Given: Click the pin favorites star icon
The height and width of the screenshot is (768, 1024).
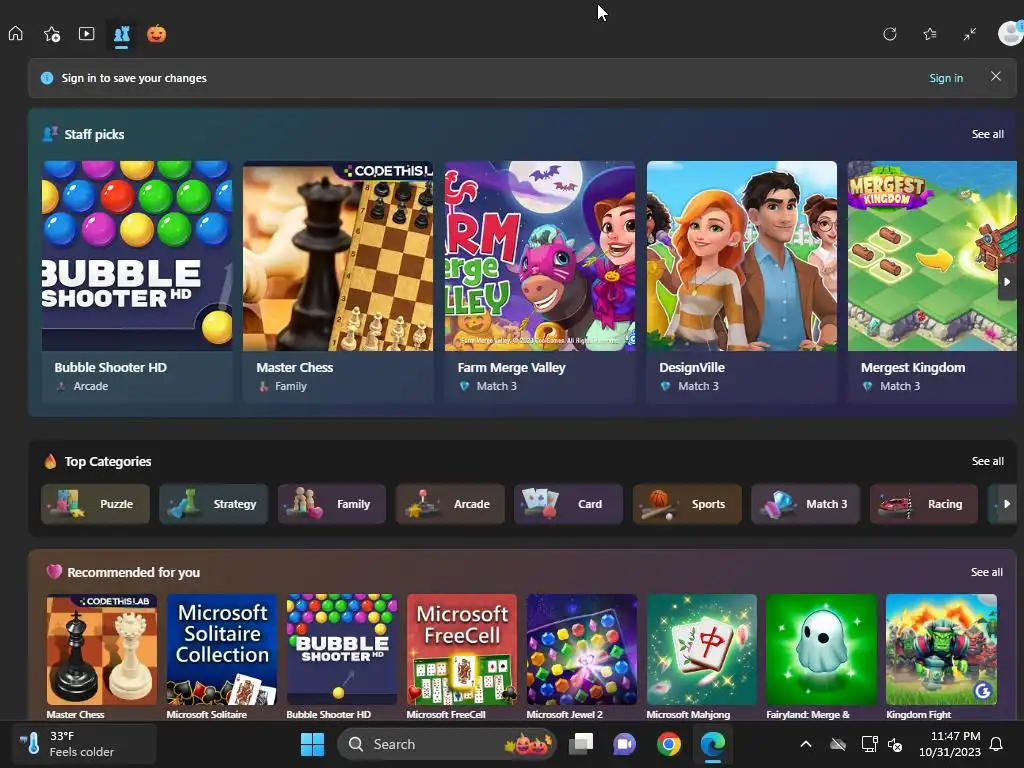Looking at the screenshot, I should [x=930, y=34].
